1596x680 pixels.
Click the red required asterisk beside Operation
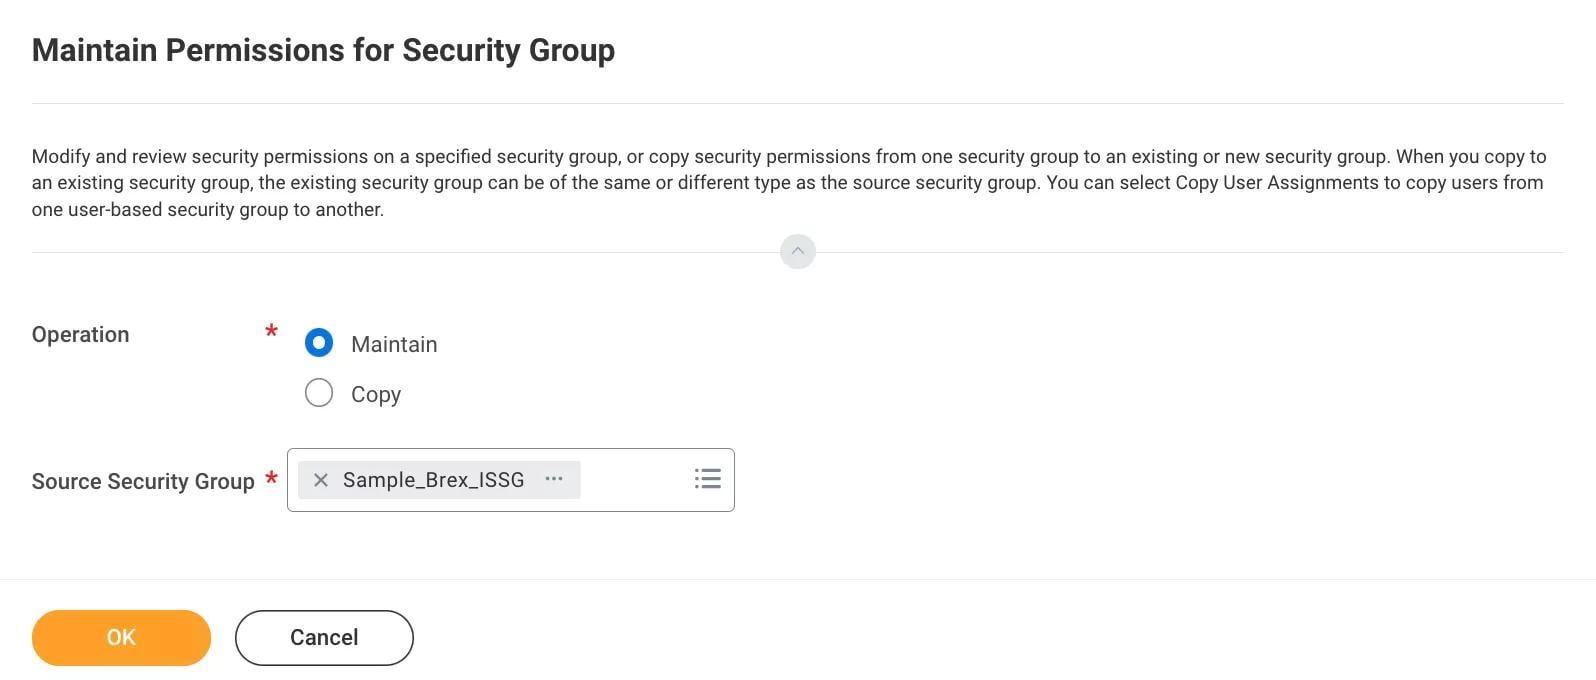click(x=271, y=330)
